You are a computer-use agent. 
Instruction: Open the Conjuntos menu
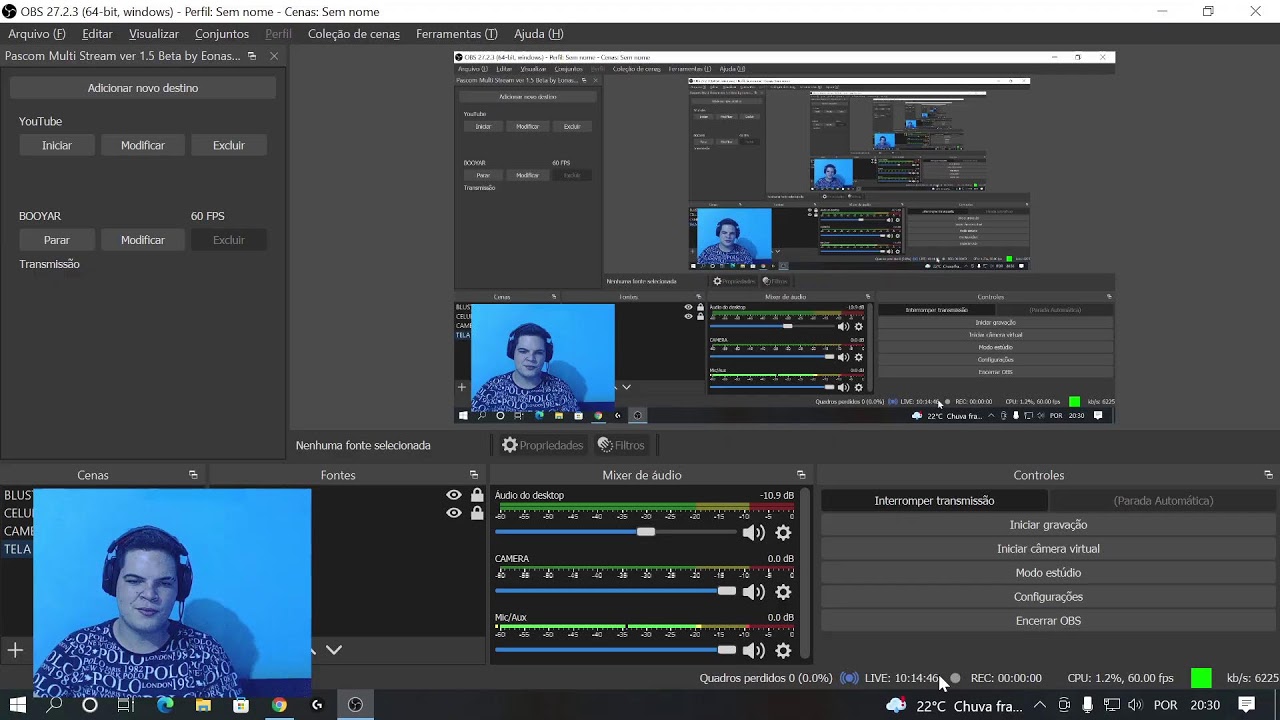pos(222,34)
